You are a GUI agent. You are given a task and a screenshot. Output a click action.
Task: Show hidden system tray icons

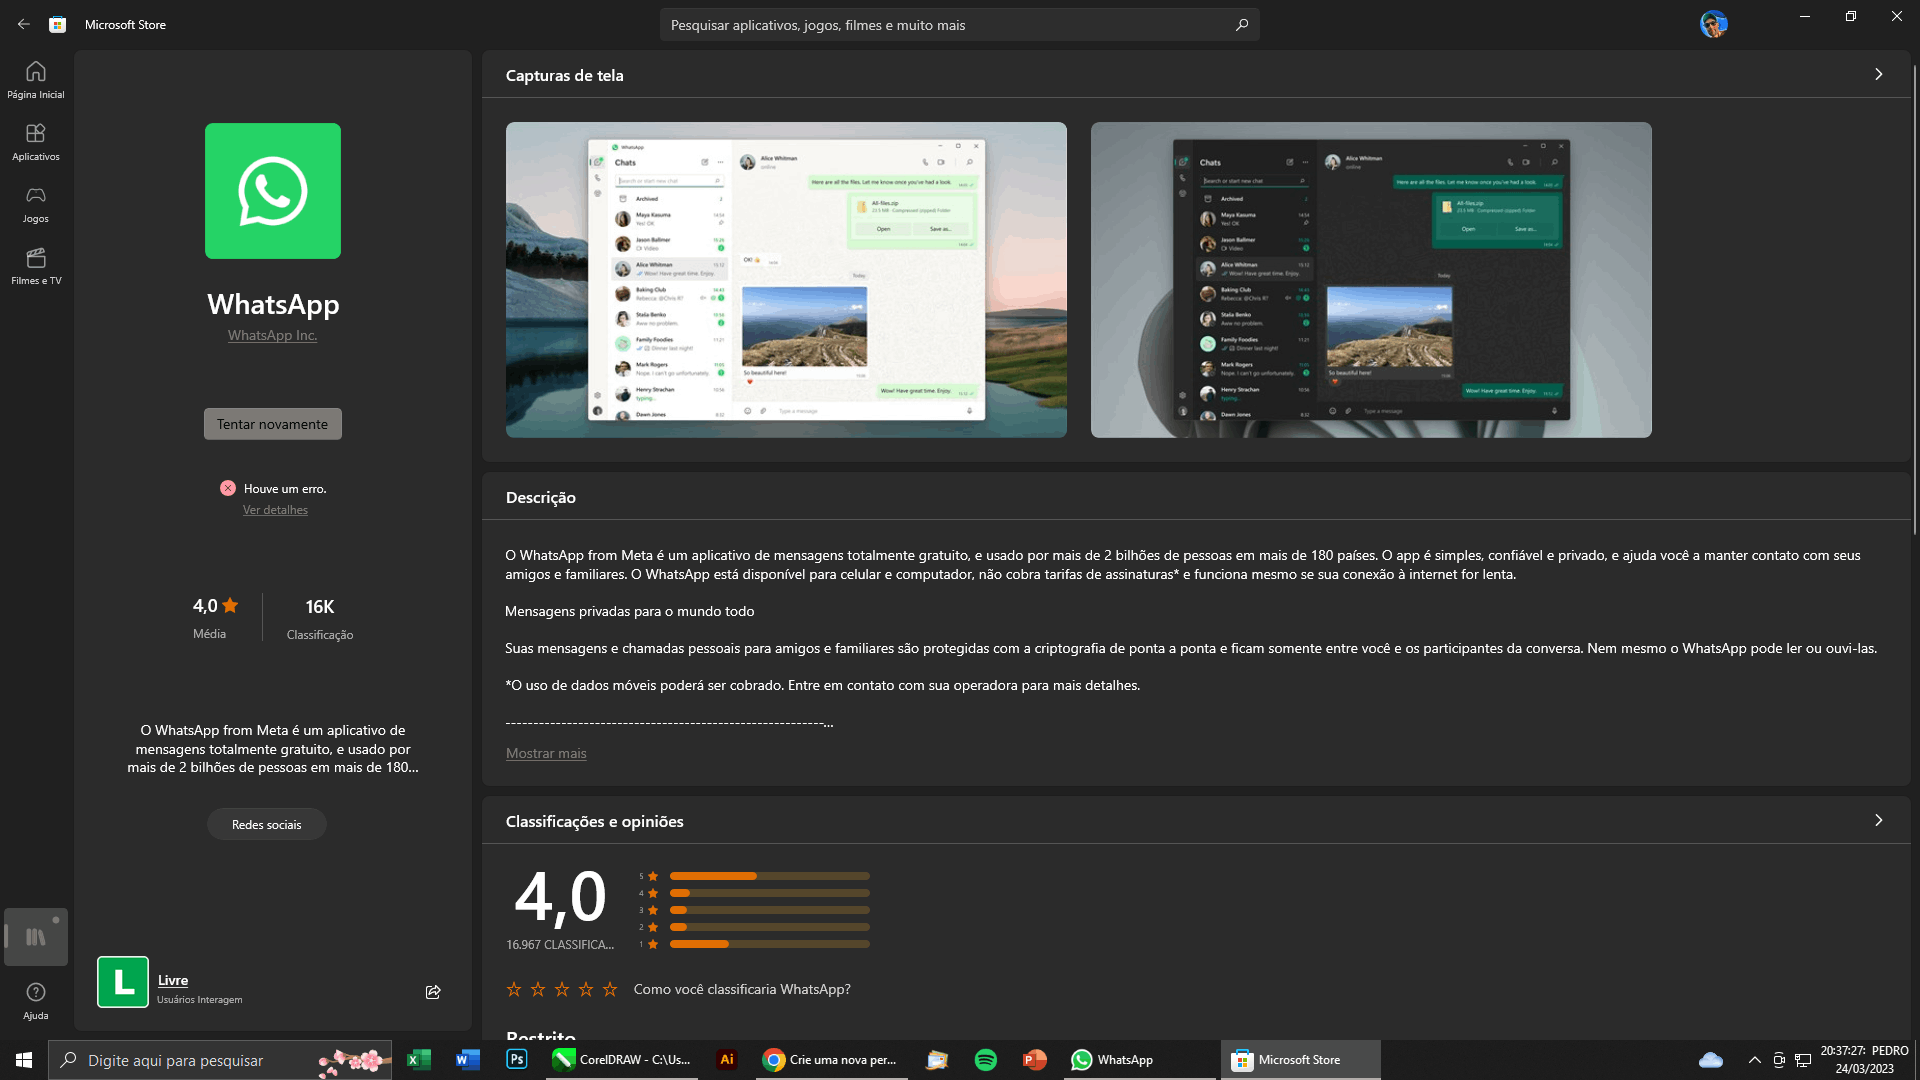(1755, 1060)
